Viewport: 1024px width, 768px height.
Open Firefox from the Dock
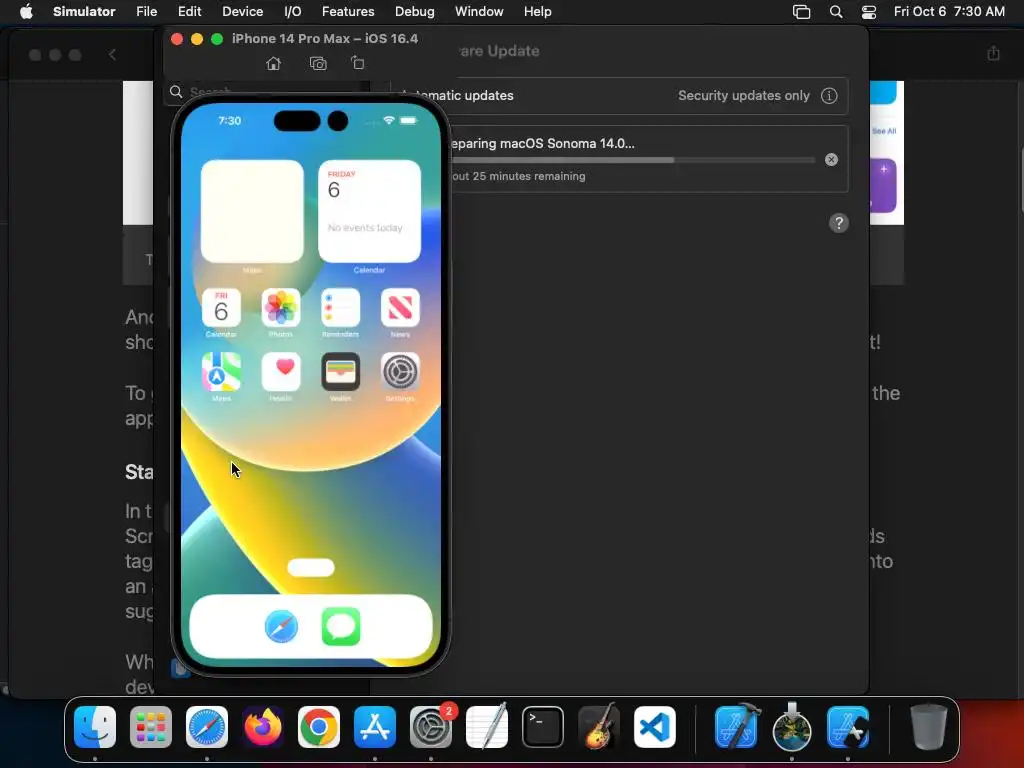pos(263,727)
